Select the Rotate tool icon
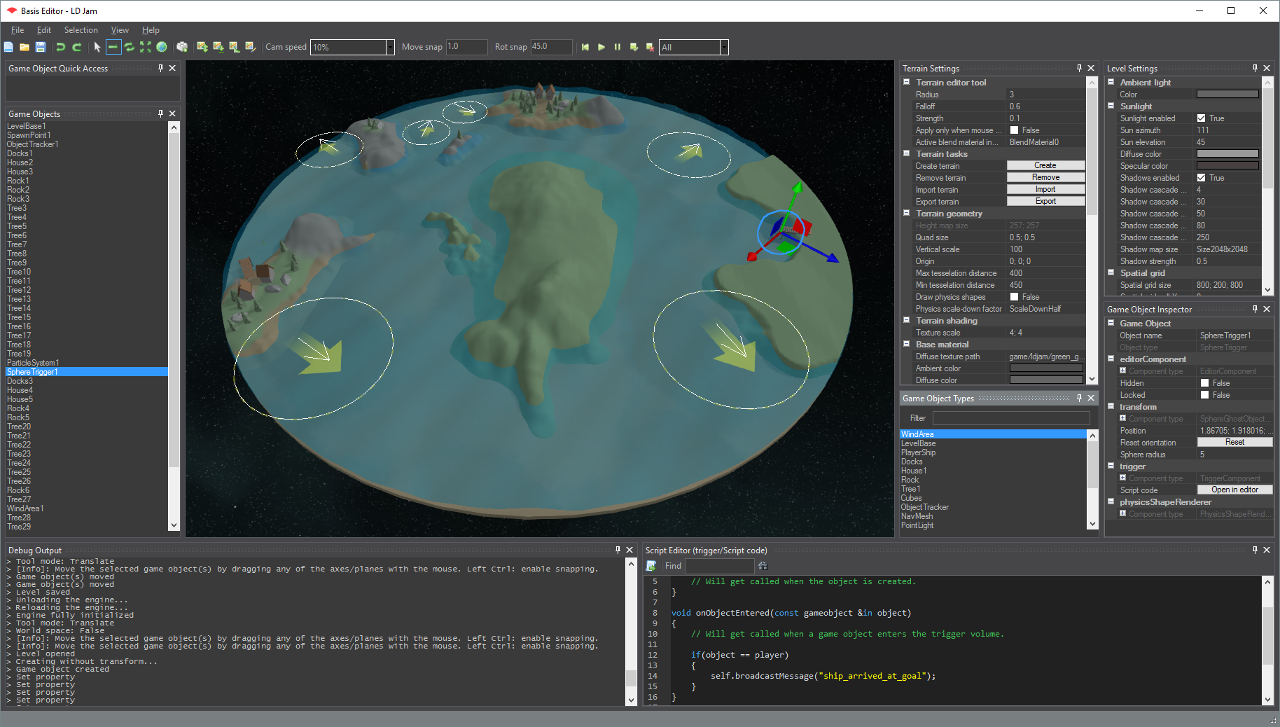Image resolution: width=1280 pixels, height=727 pixels. [x=129, y=47]
